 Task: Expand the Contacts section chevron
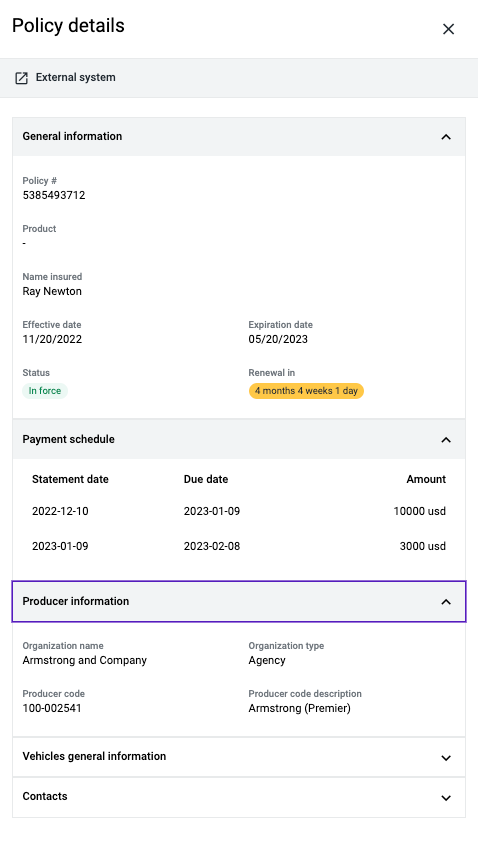point(446,798)
